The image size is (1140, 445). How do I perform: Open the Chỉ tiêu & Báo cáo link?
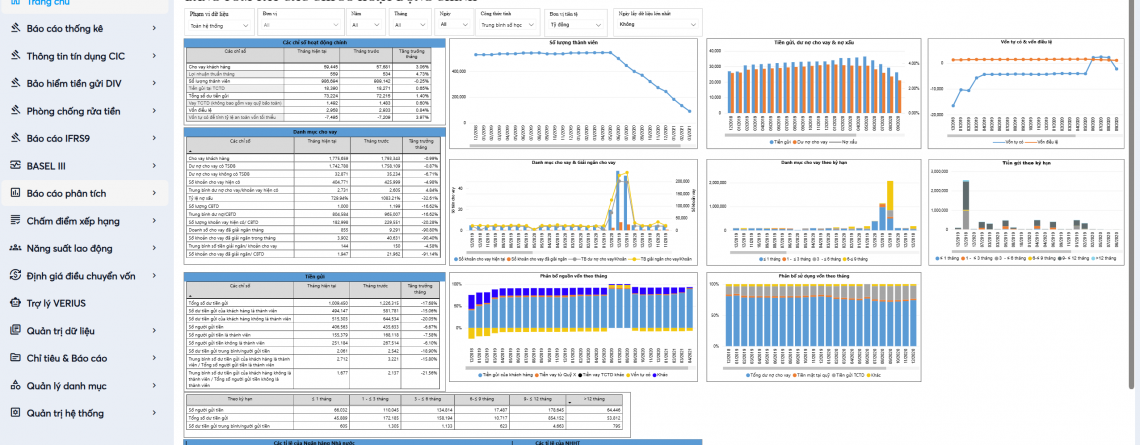click(x=67, y=358)
